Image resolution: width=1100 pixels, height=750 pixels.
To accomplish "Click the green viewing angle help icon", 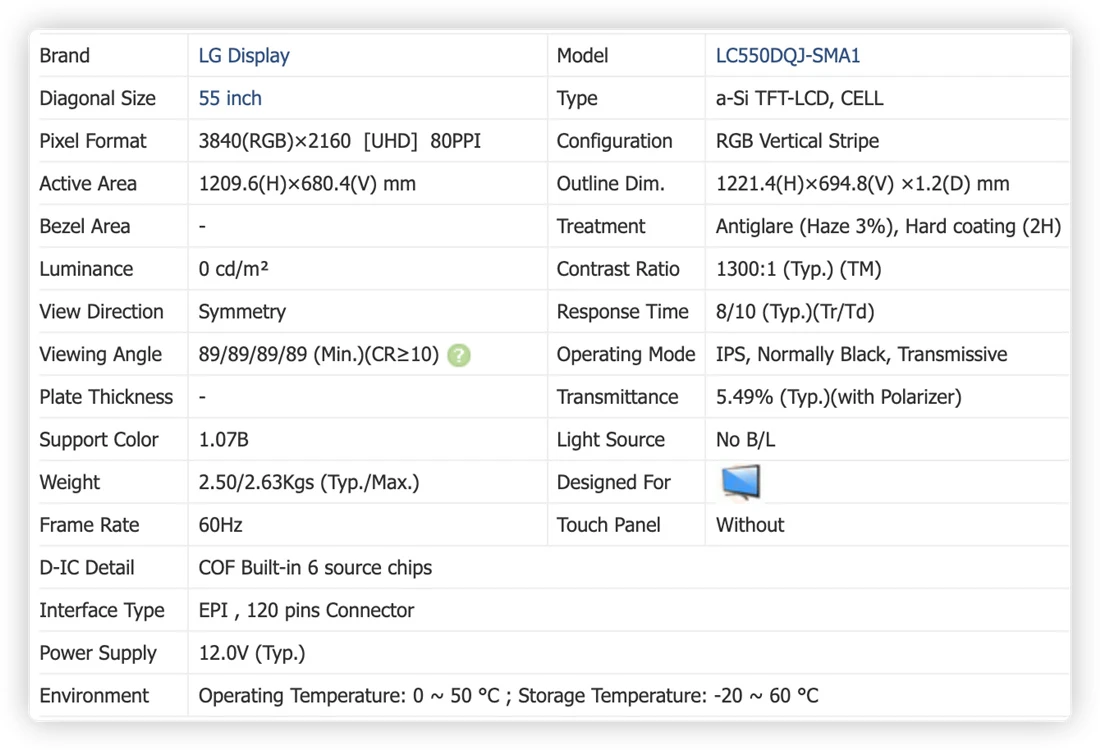I will [x=459, y=355].
